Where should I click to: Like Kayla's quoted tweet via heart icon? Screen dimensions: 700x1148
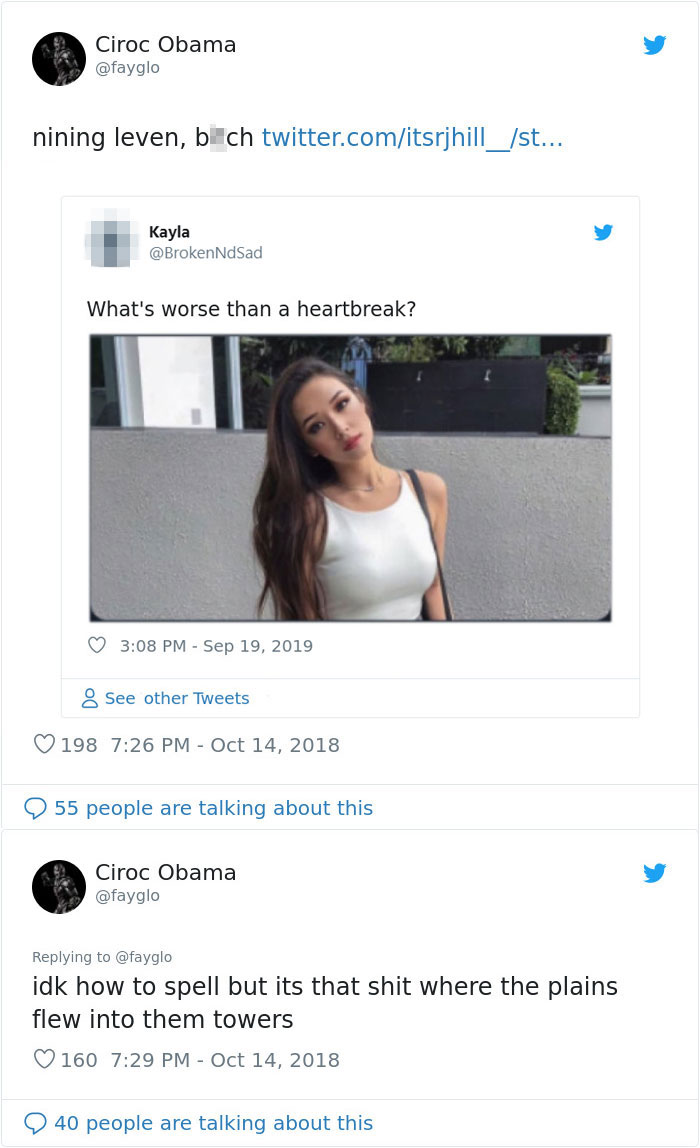pyautogui.click(x=97, y=645)
